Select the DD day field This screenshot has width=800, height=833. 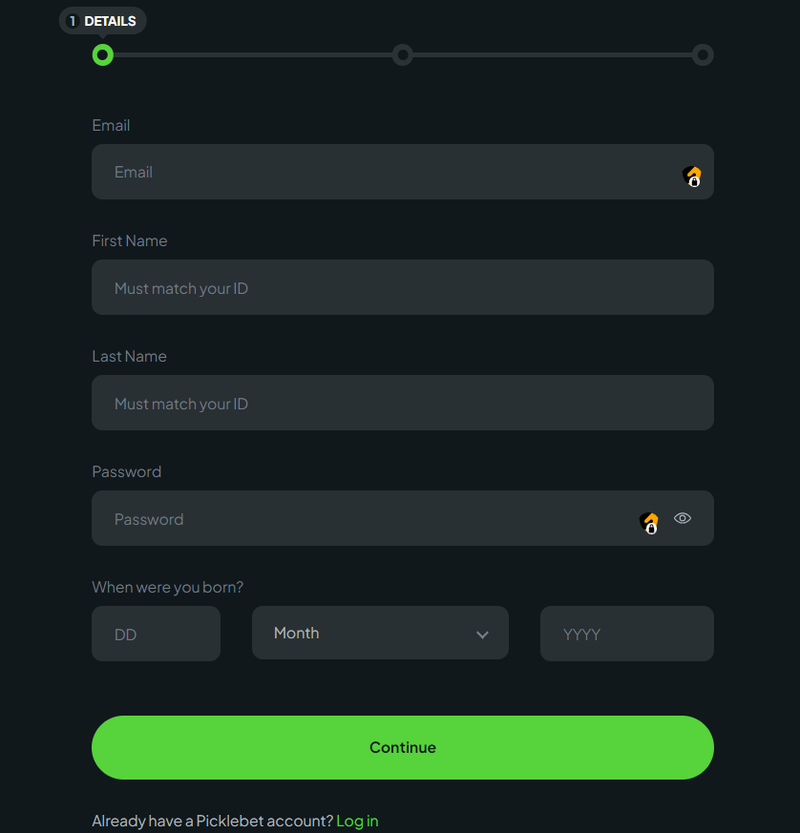pyautogui.click(x=156, y=634)
